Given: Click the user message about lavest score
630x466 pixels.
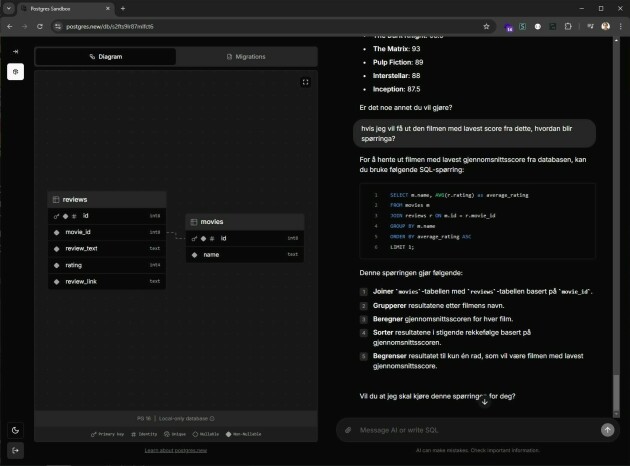Looking at the screenshot, I should (474, 133).
